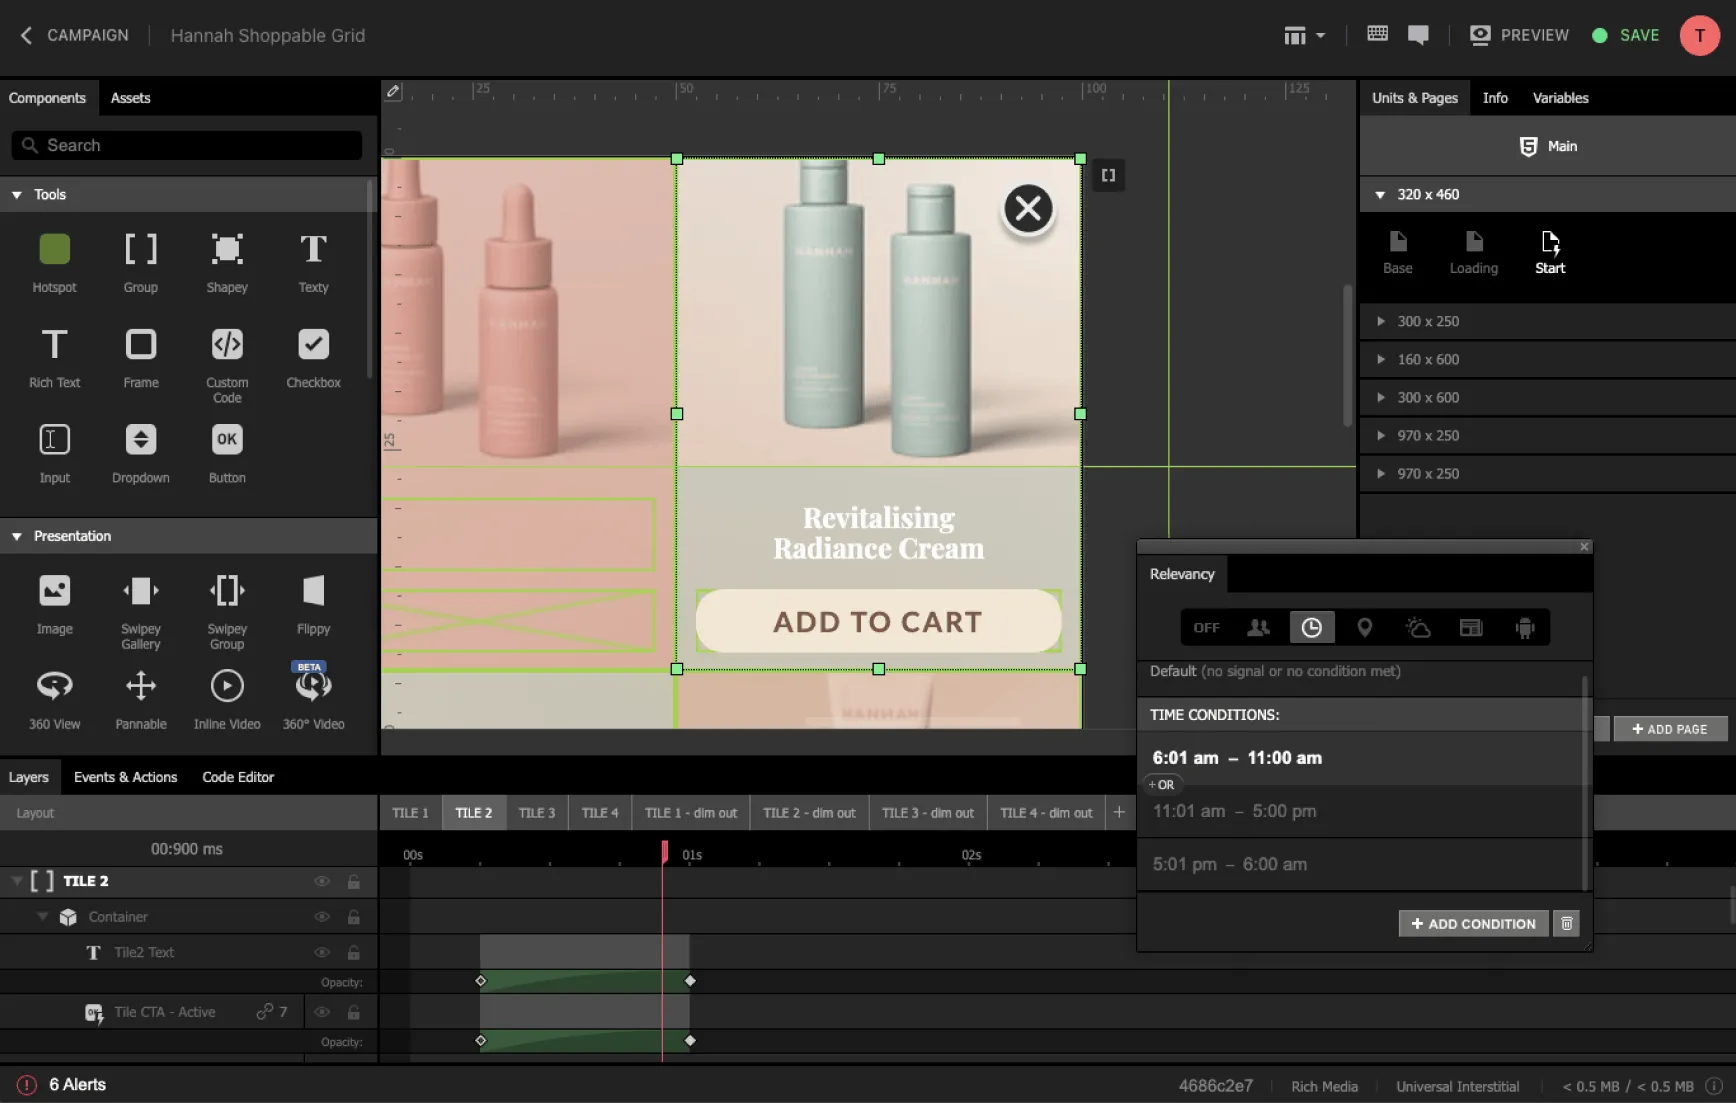This screenshot has height=1103, width=1736.
Task: Expand the 300 x 250 unit
Action: point(1380,321)
